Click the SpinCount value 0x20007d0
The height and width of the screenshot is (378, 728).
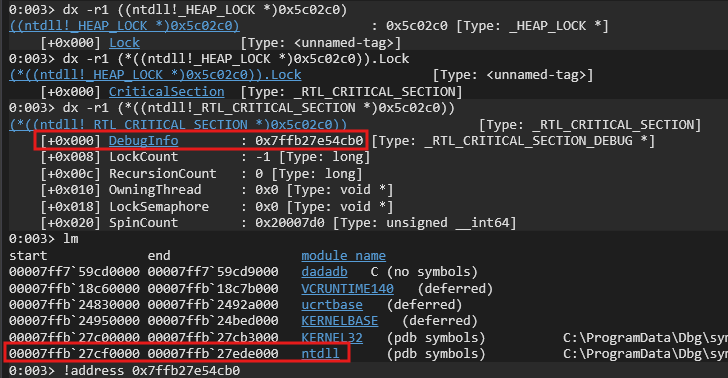(x=290, y=223)
